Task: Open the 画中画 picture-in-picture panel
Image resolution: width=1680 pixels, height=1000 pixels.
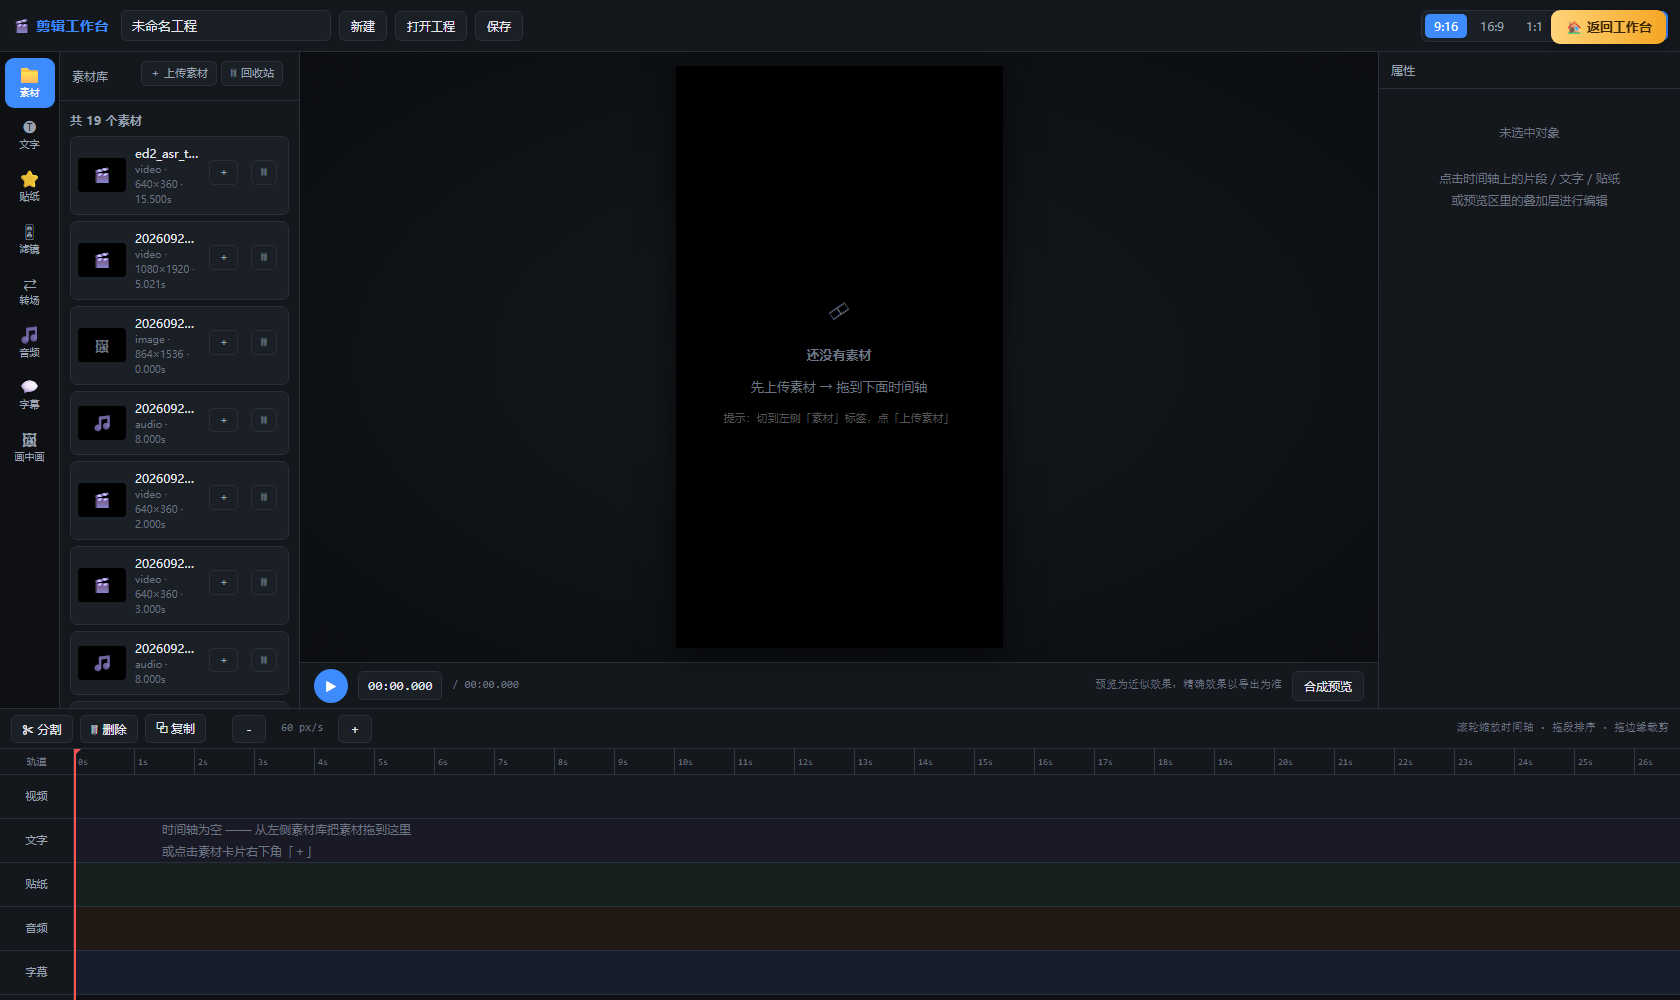Action: [x=30, y=447]
